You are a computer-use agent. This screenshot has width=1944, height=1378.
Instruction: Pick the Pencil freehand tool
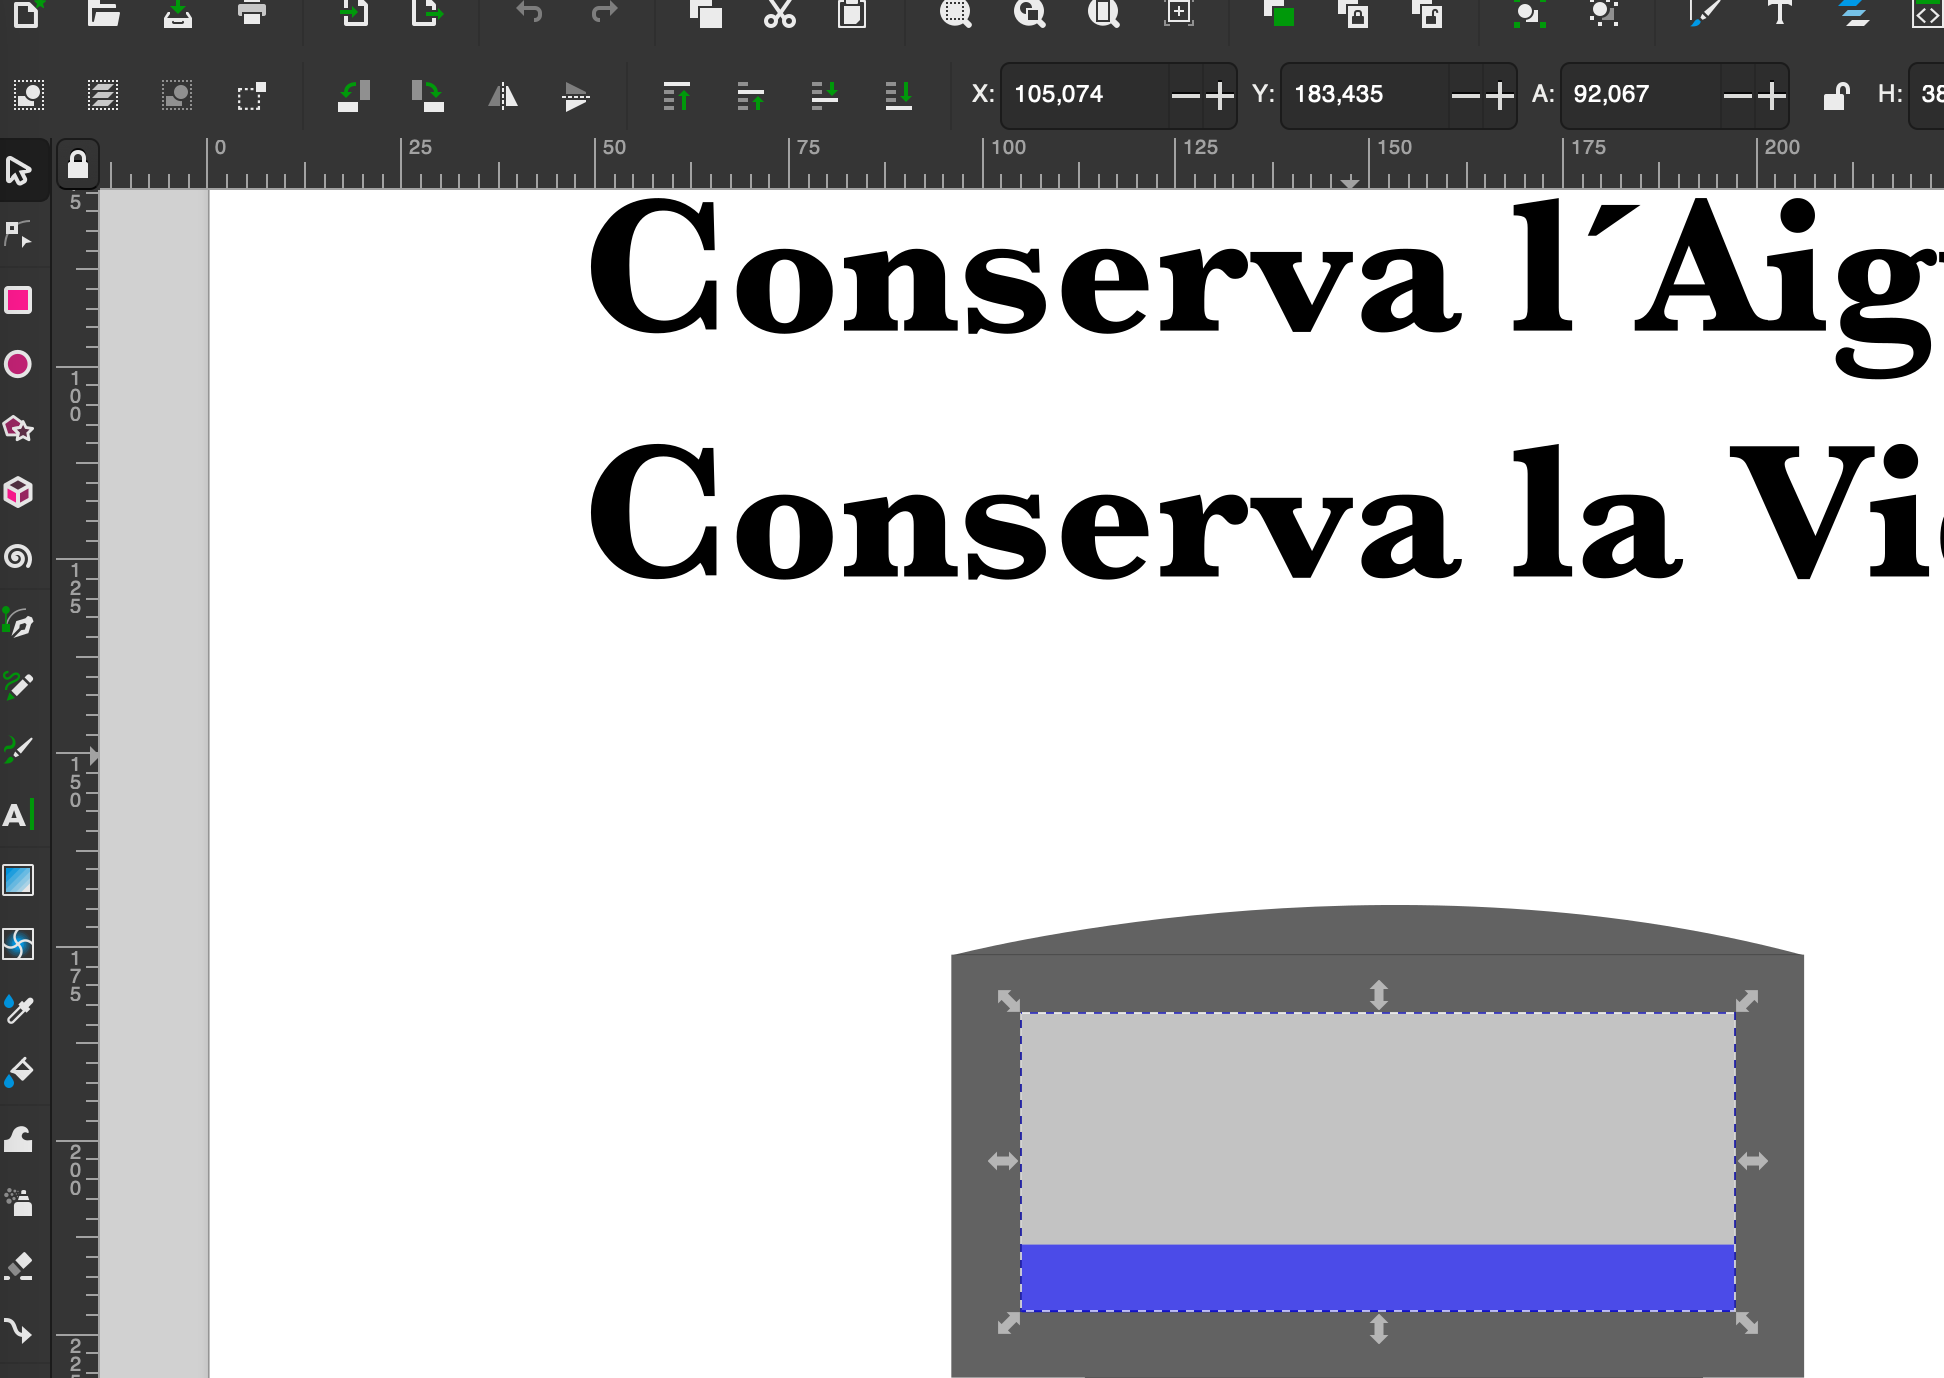point(19,685)
